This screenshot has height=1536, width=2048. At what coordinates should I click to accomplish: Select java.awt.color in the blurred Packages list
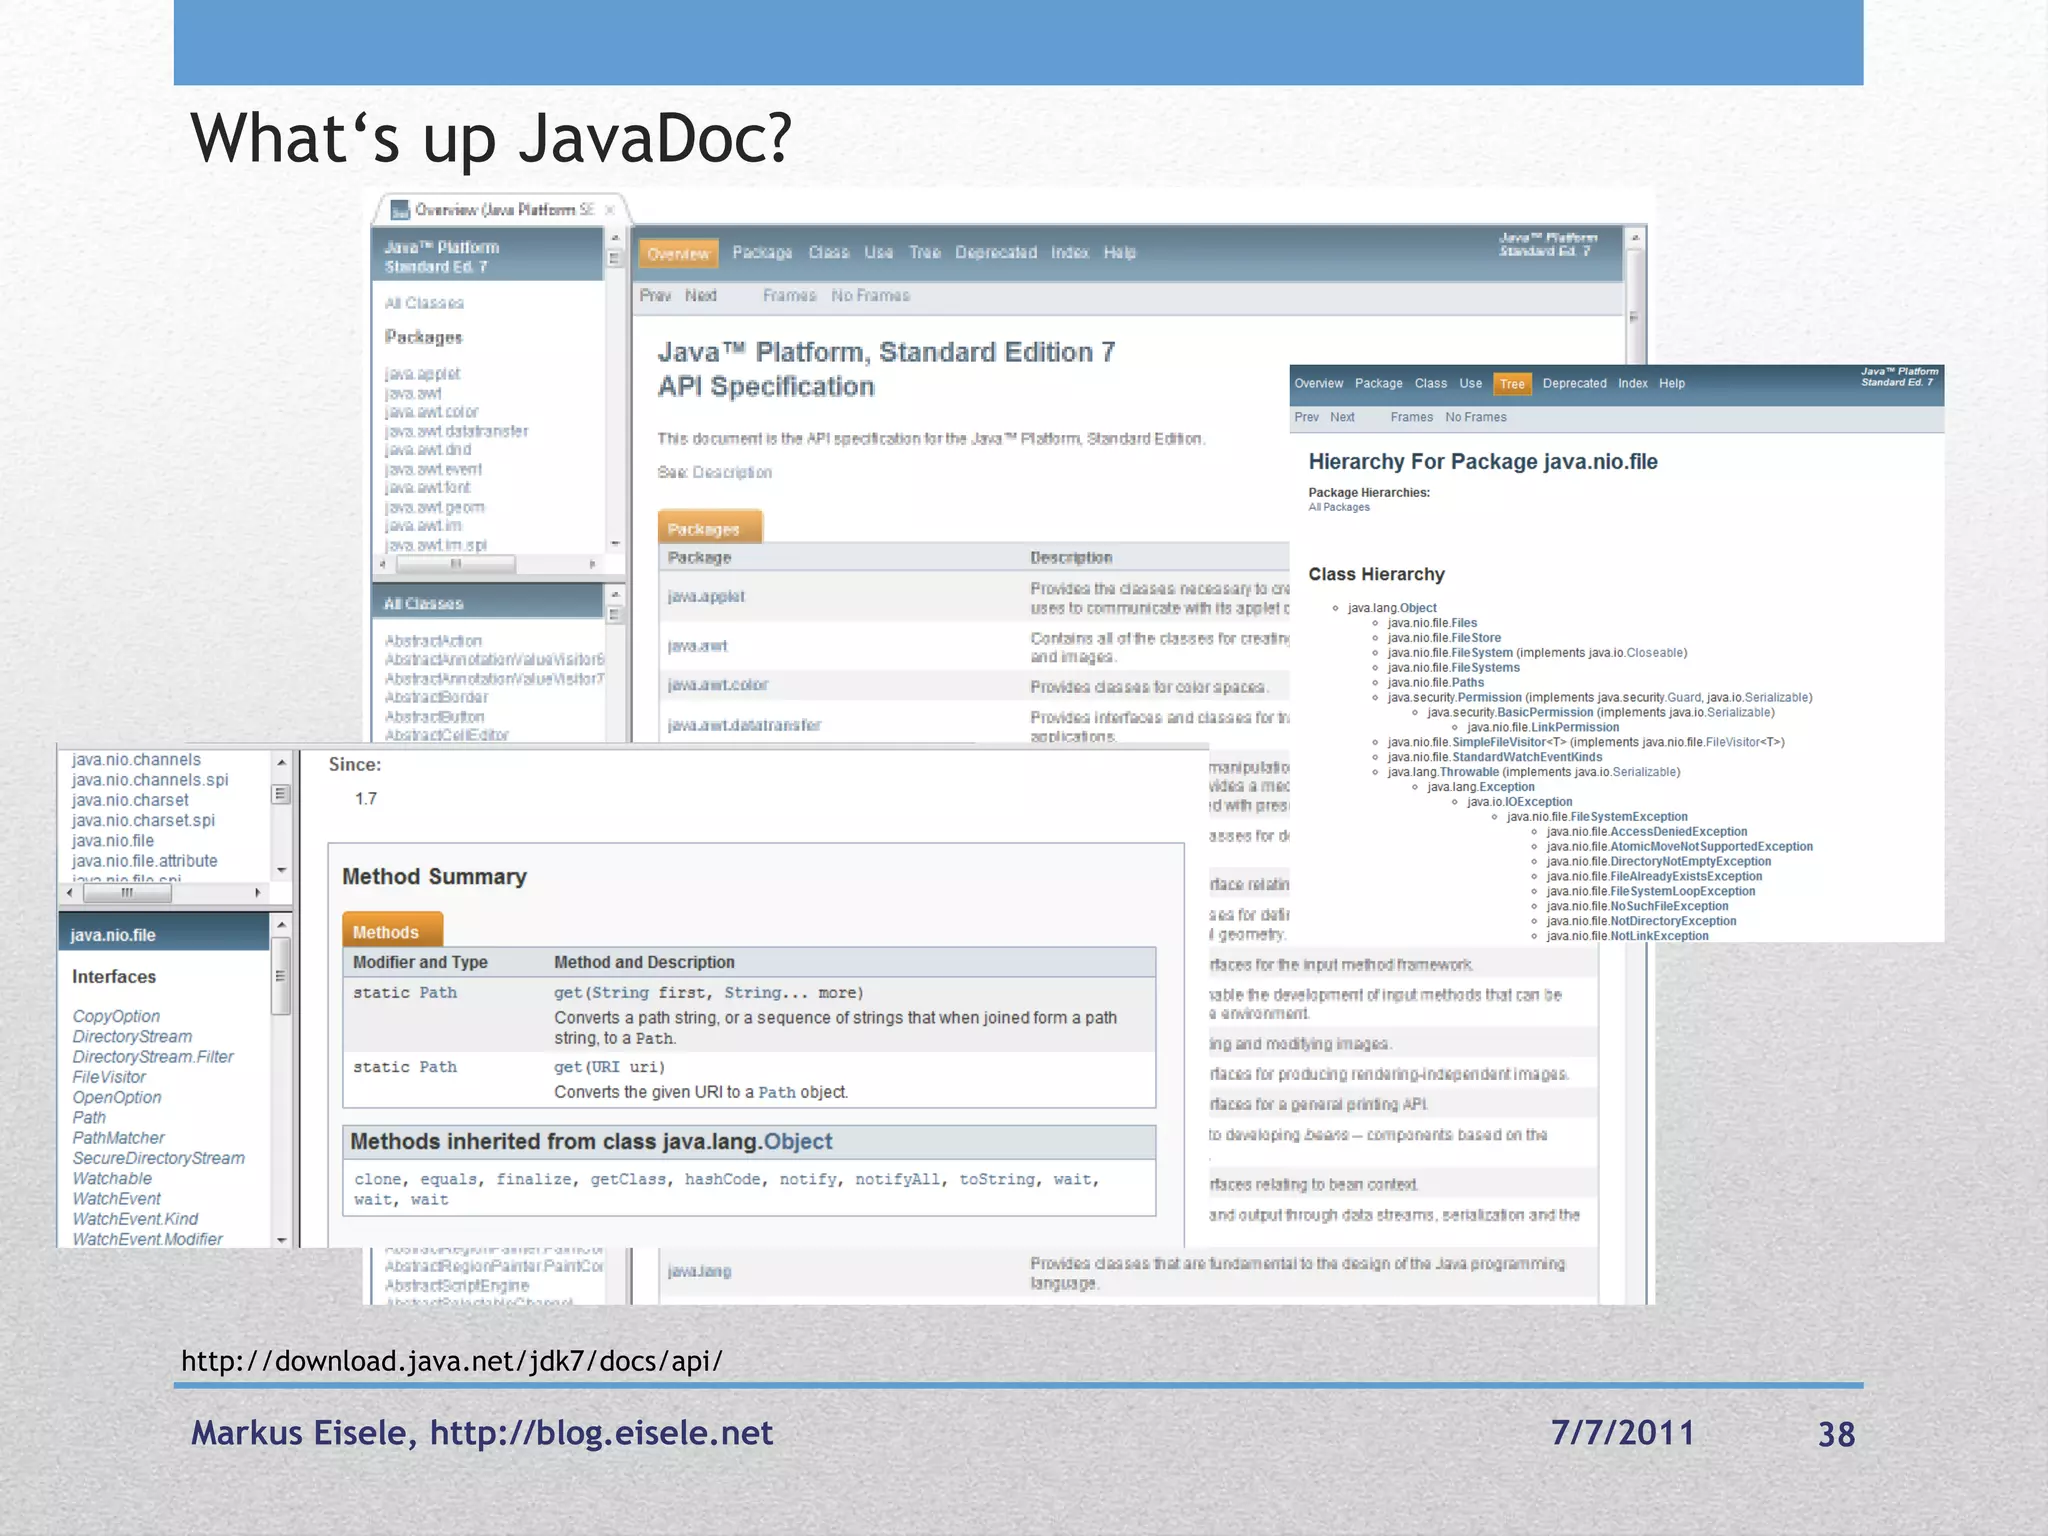coord(432,412)
